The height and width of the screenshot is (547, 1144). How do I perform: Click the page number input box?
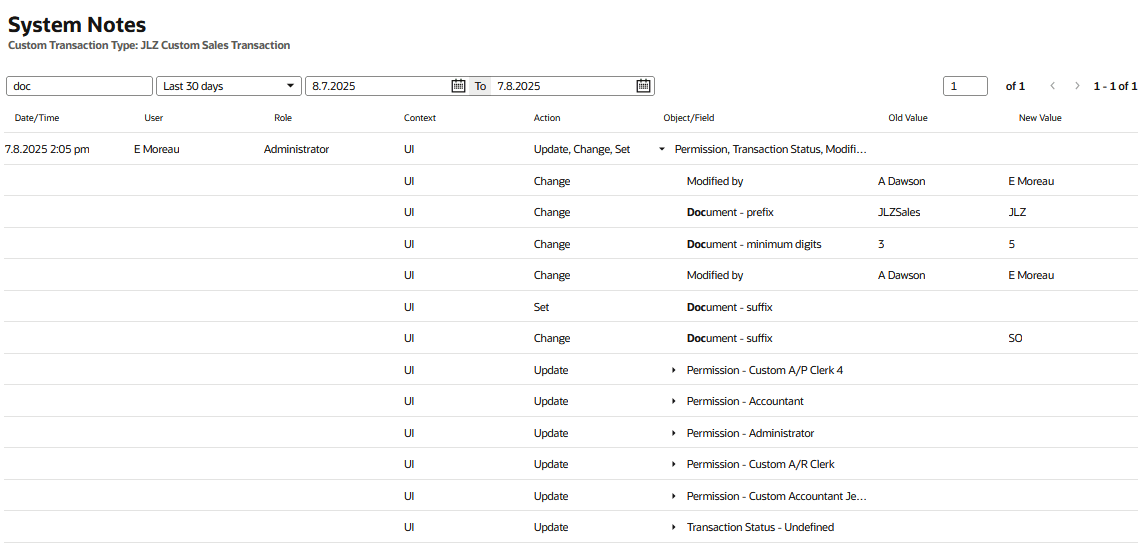click(965, 86)
